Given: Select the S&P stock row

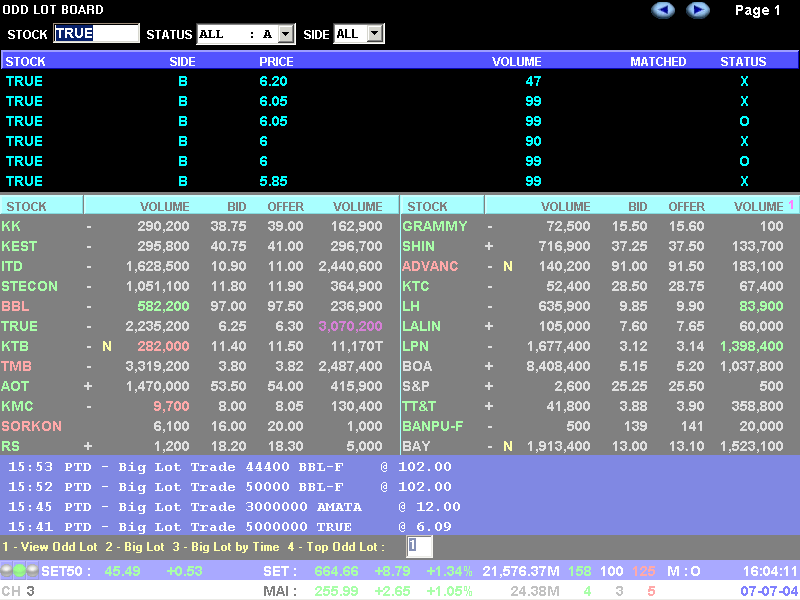Looking at the screenshot, I should click(x=601, y=386).
